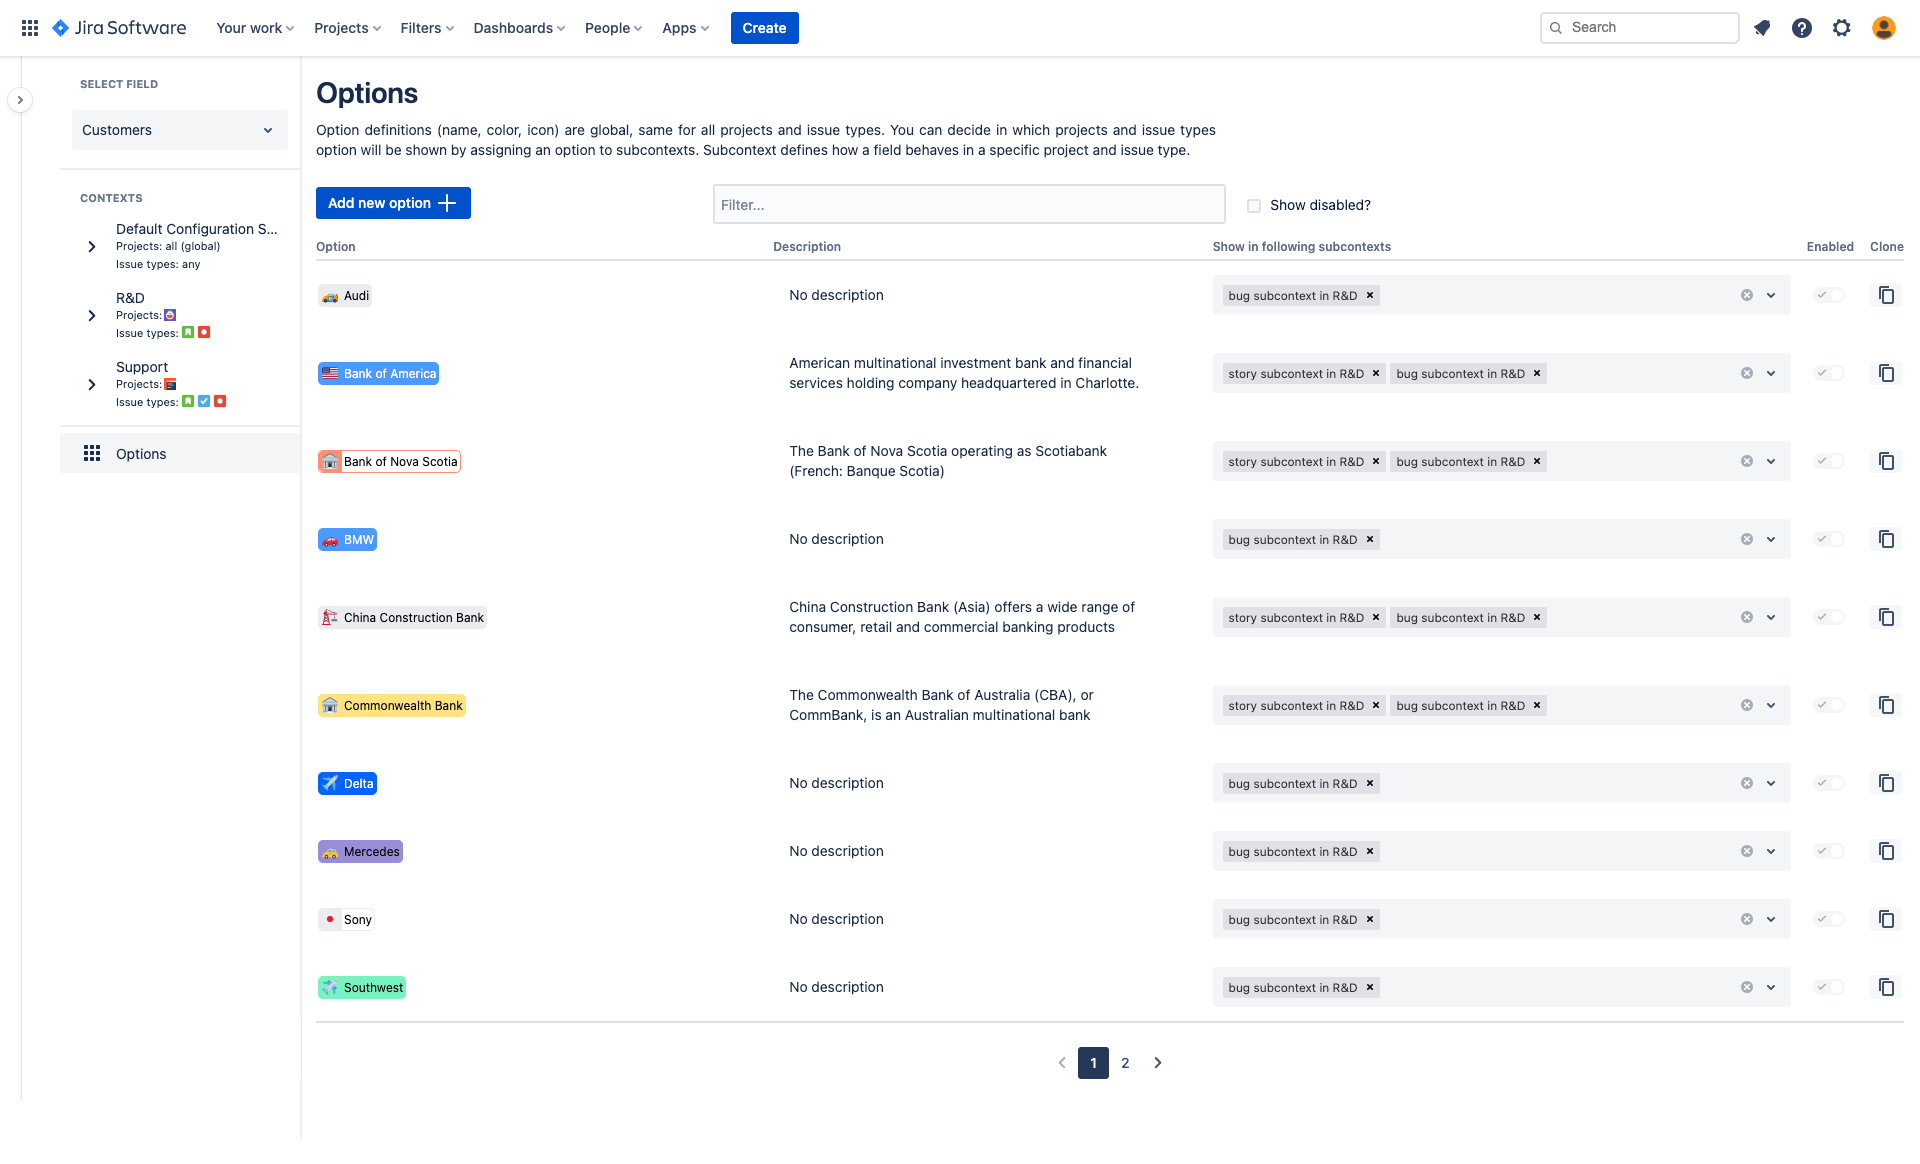1920x1164 pixels.
Task: Select Options in the sidebar
Action: tap(141, 454)
